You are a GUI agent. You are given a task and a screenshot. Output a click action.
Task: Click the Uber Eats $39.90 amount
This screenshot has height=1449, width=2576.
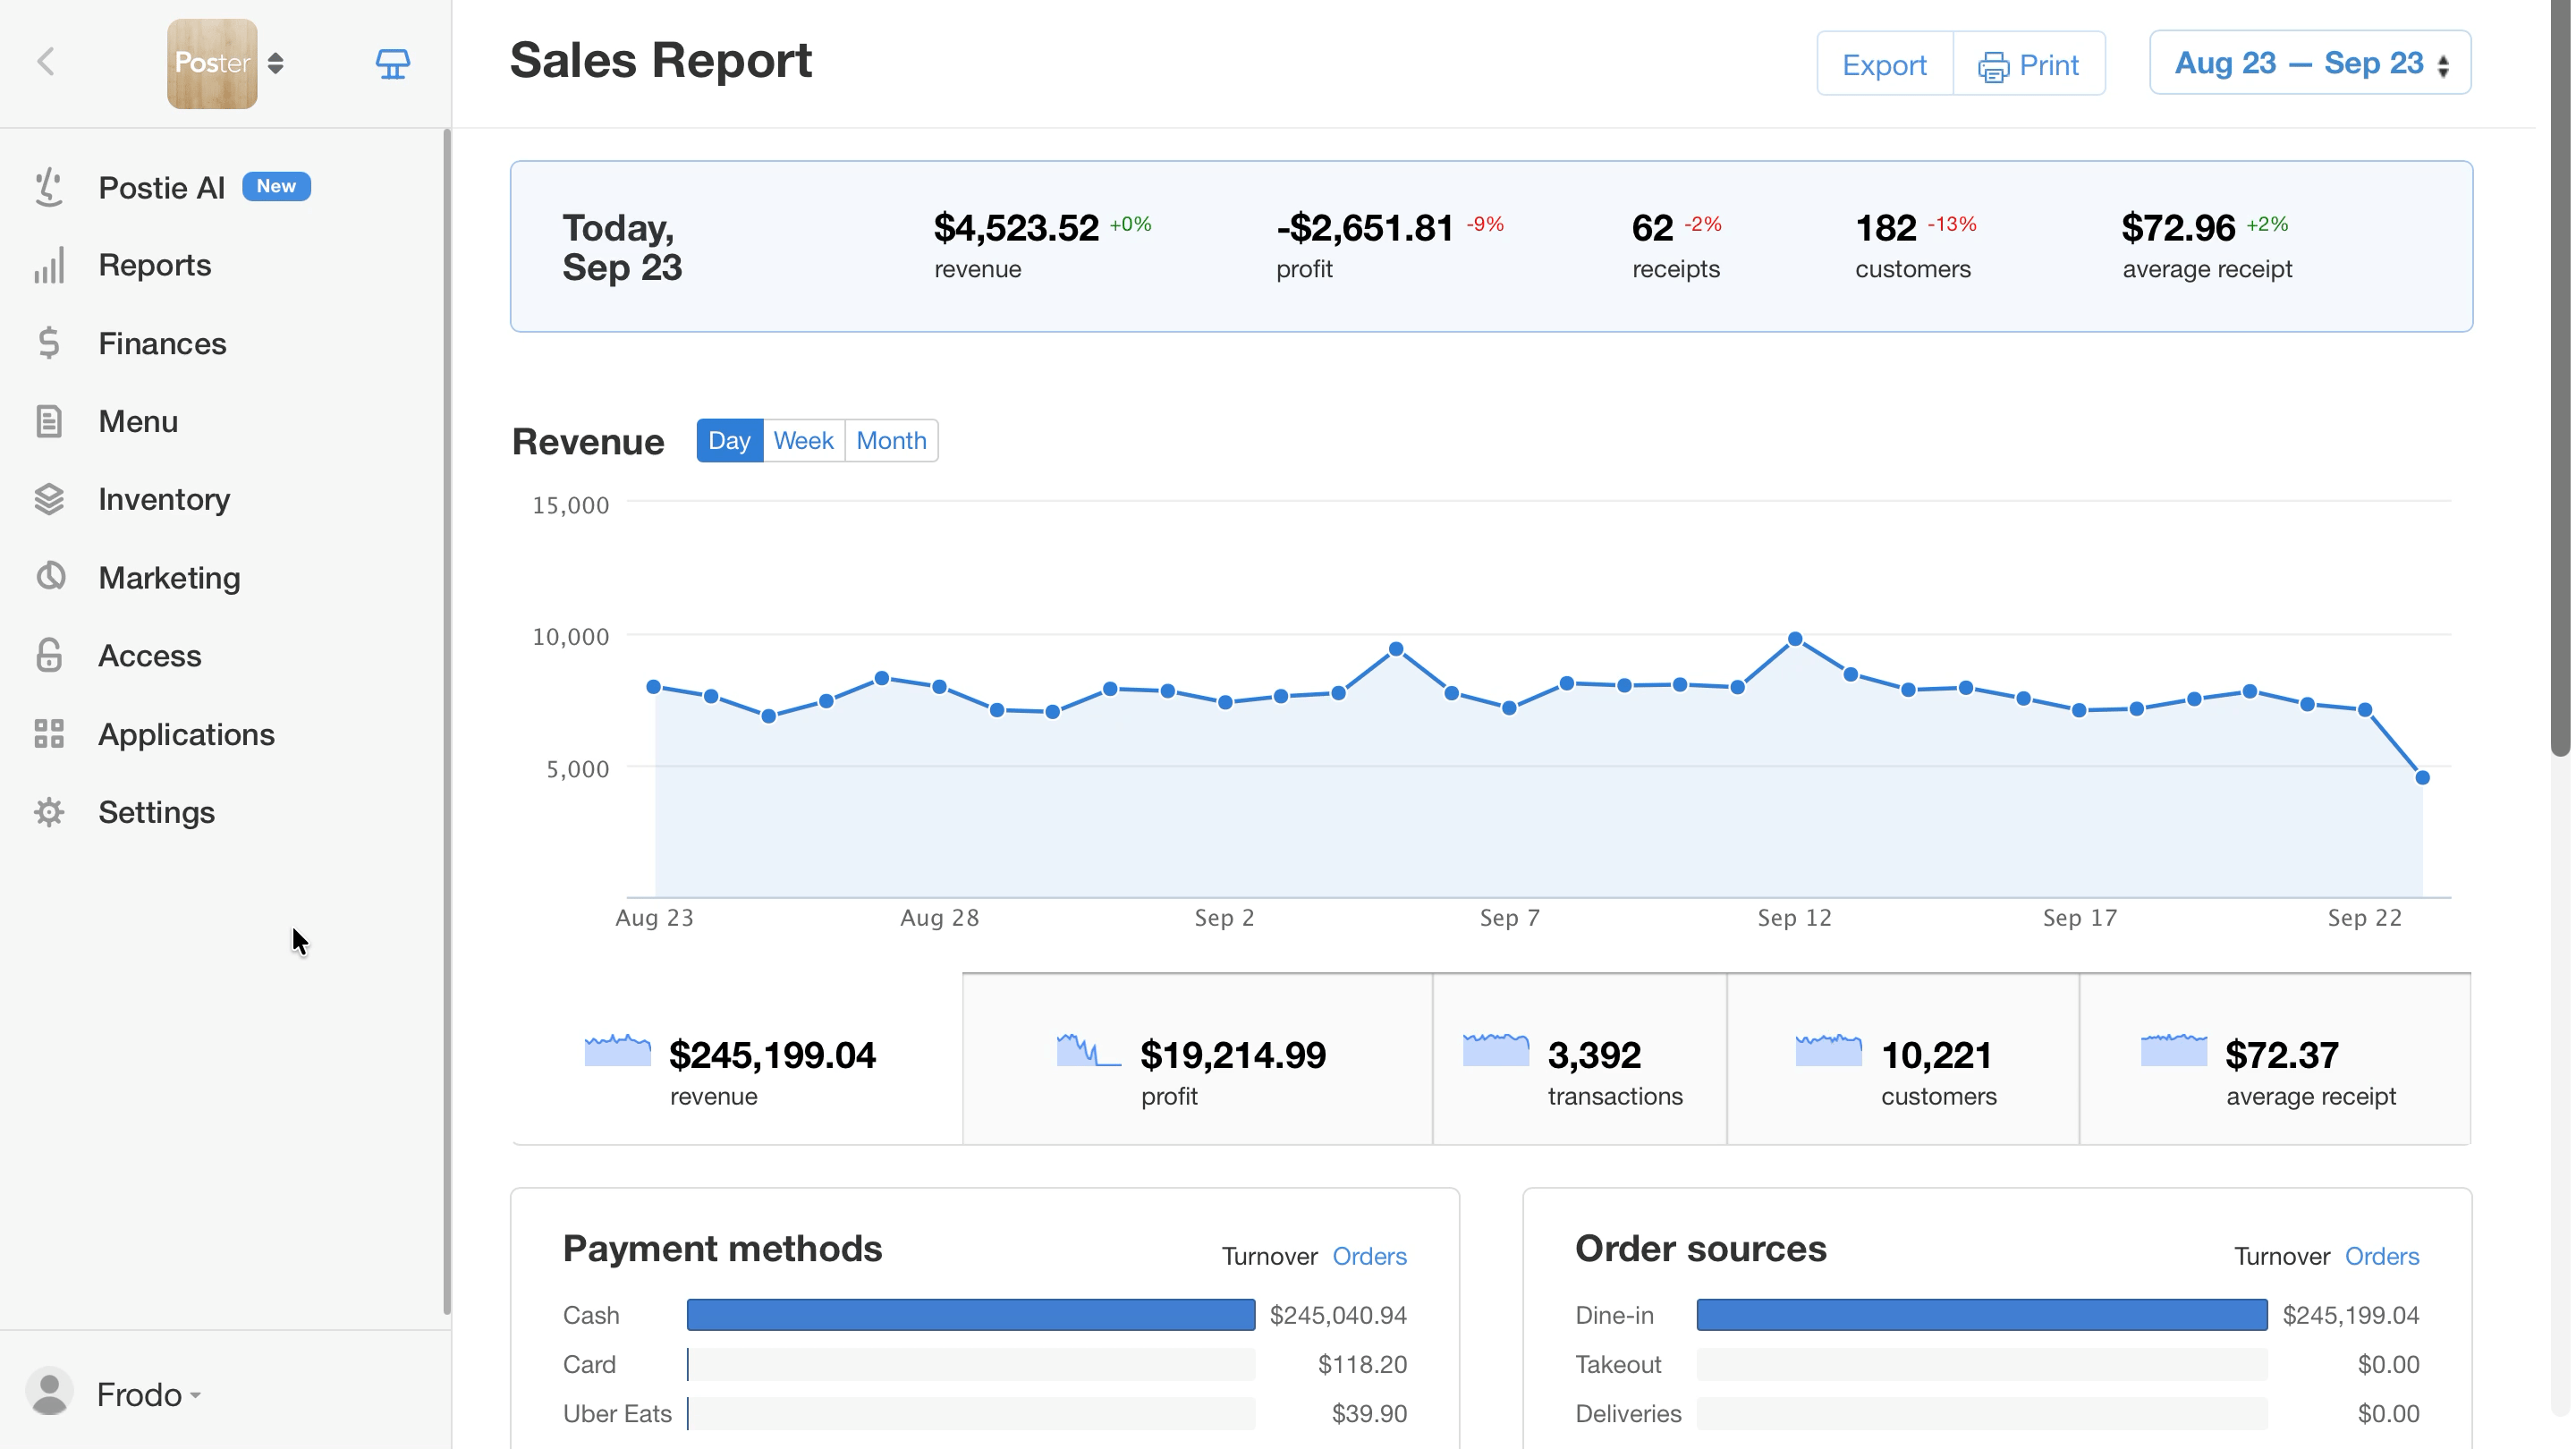[x=1369, y=1413]
